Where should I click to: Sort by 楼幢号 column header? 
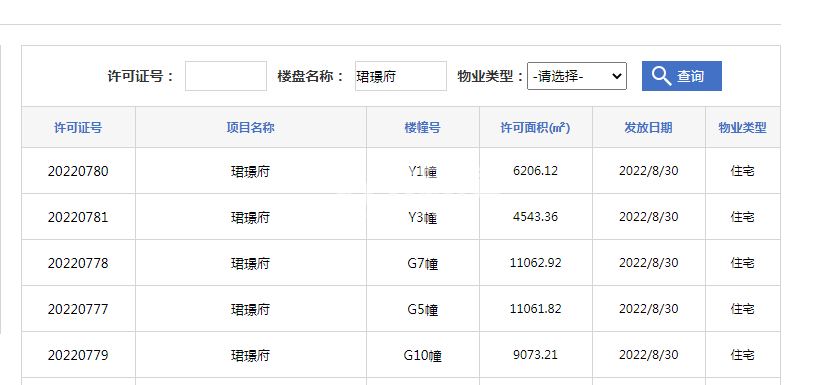point(423,127)
